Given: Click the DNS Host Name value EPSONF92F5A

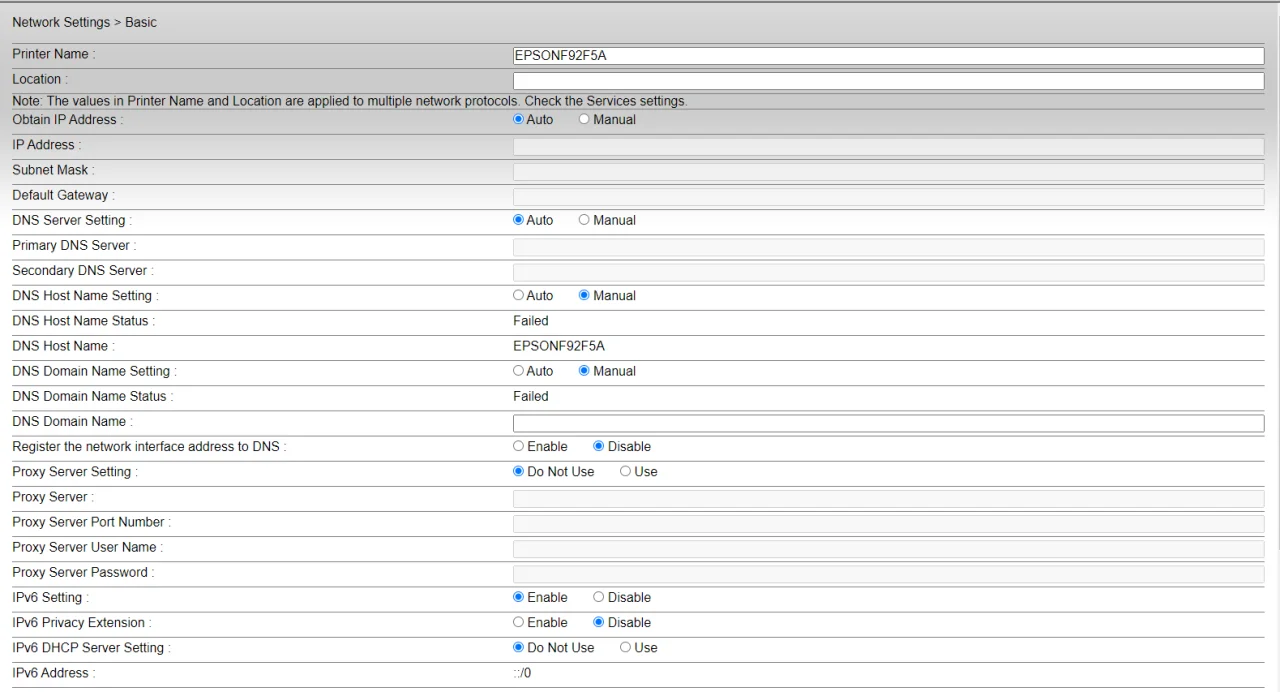Looking at the screenshot, I should (559, 346).
